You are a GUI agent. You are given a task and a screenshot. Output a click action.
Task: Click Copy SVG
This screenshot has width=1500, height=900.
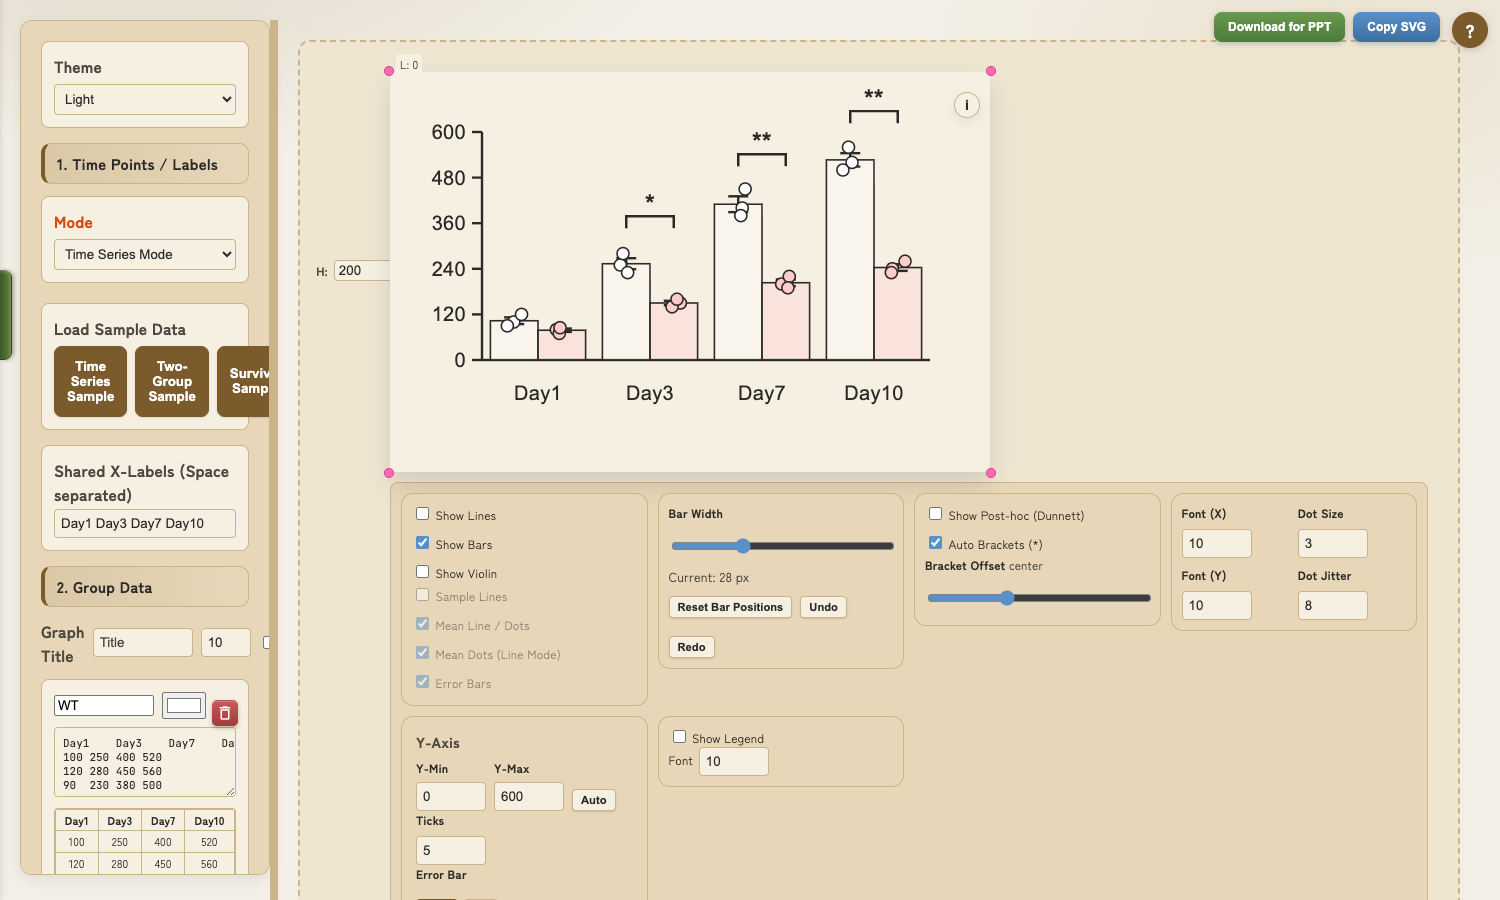[1396, 27]
